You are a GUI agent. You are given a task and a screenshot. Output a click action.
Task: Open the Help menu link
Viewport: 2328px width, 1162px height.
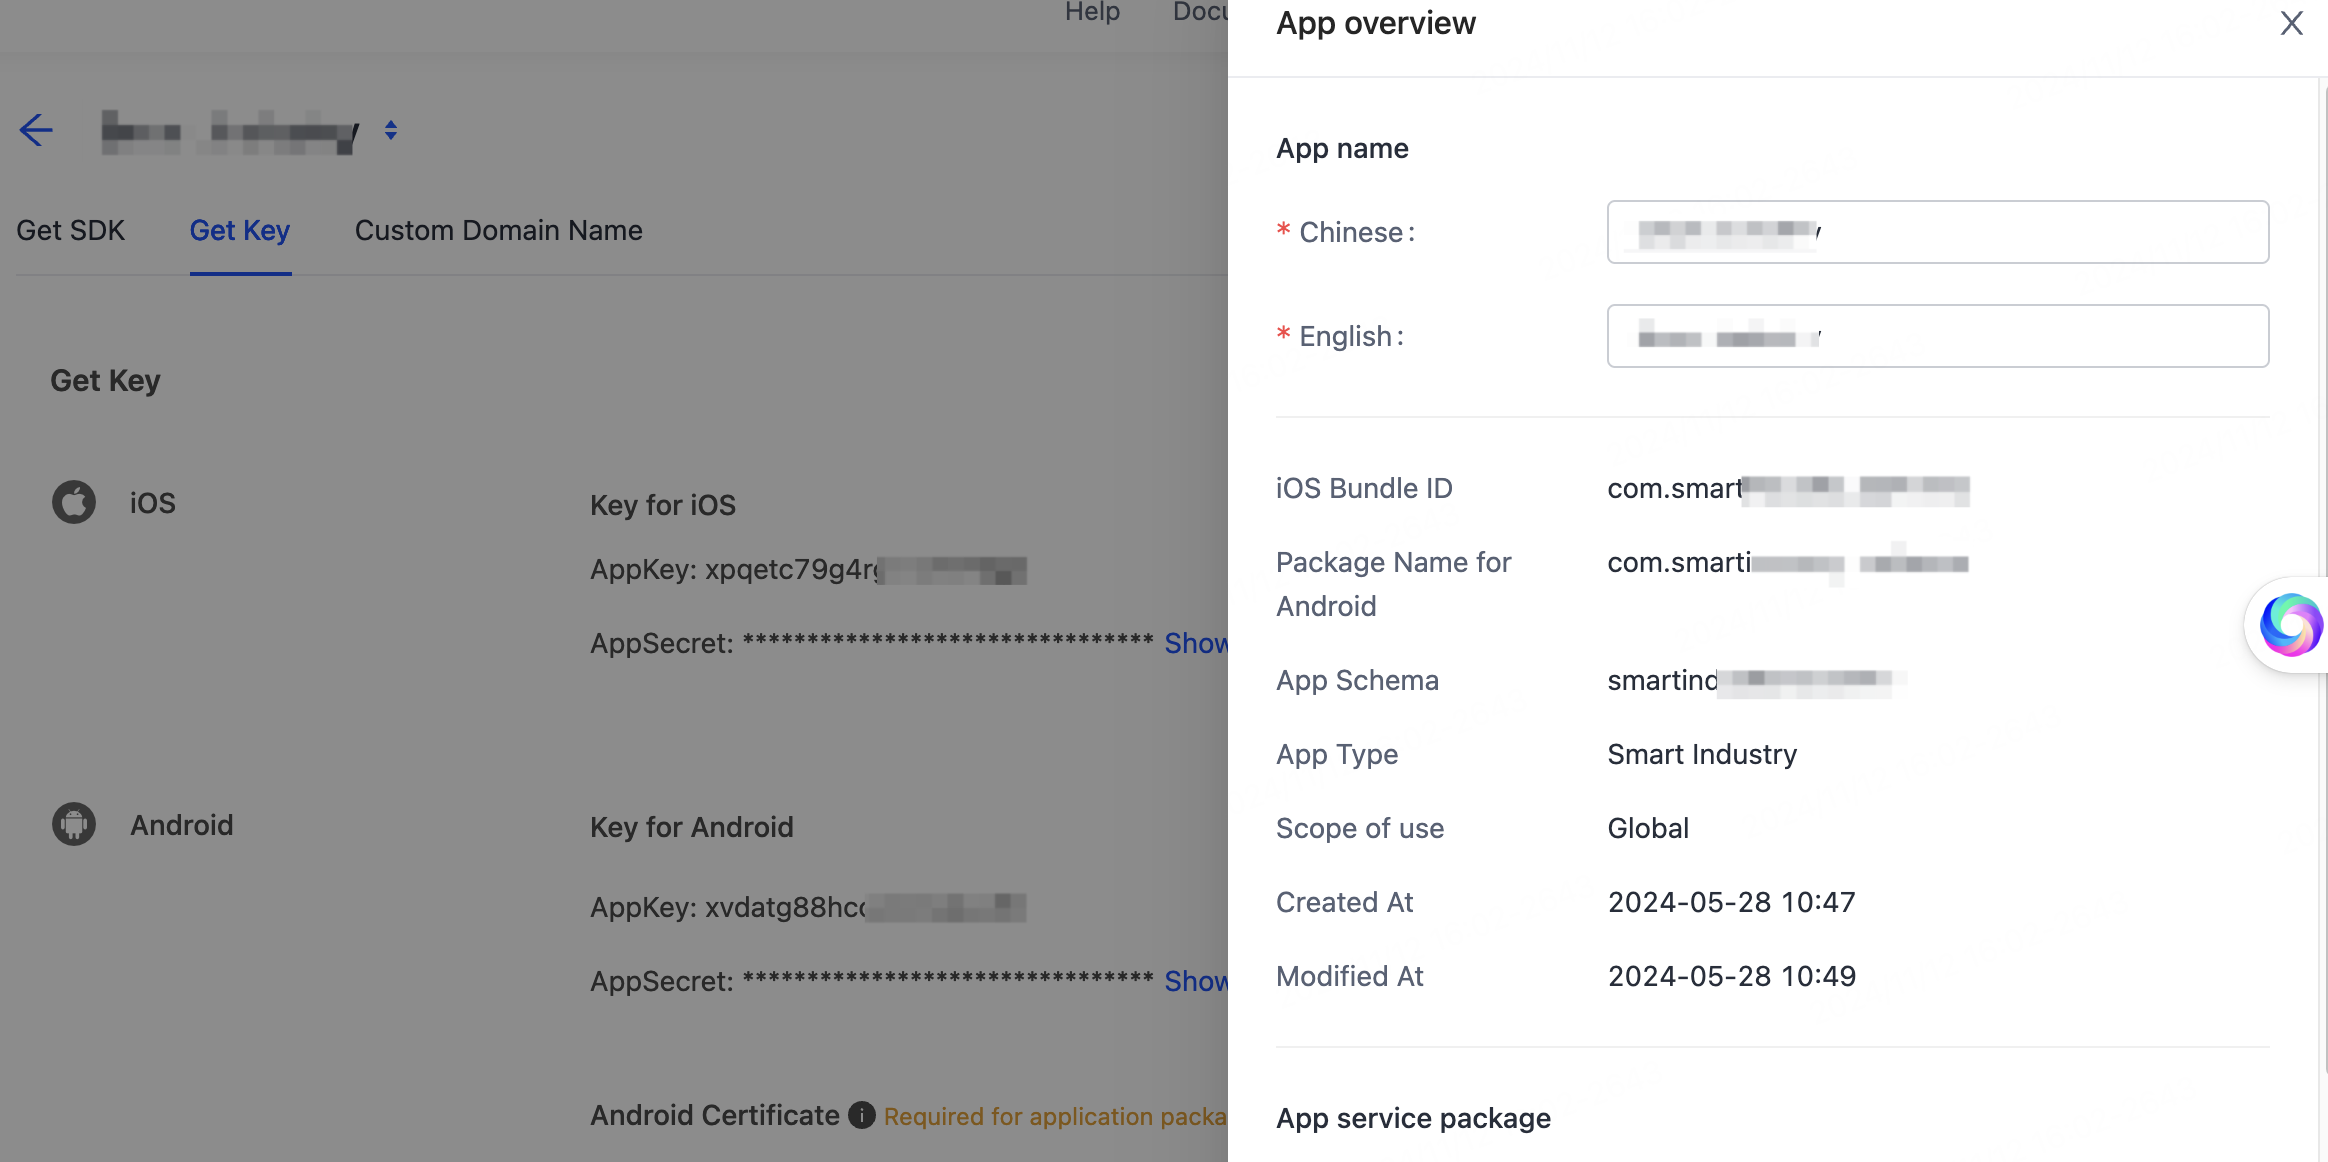point(1092,12)
